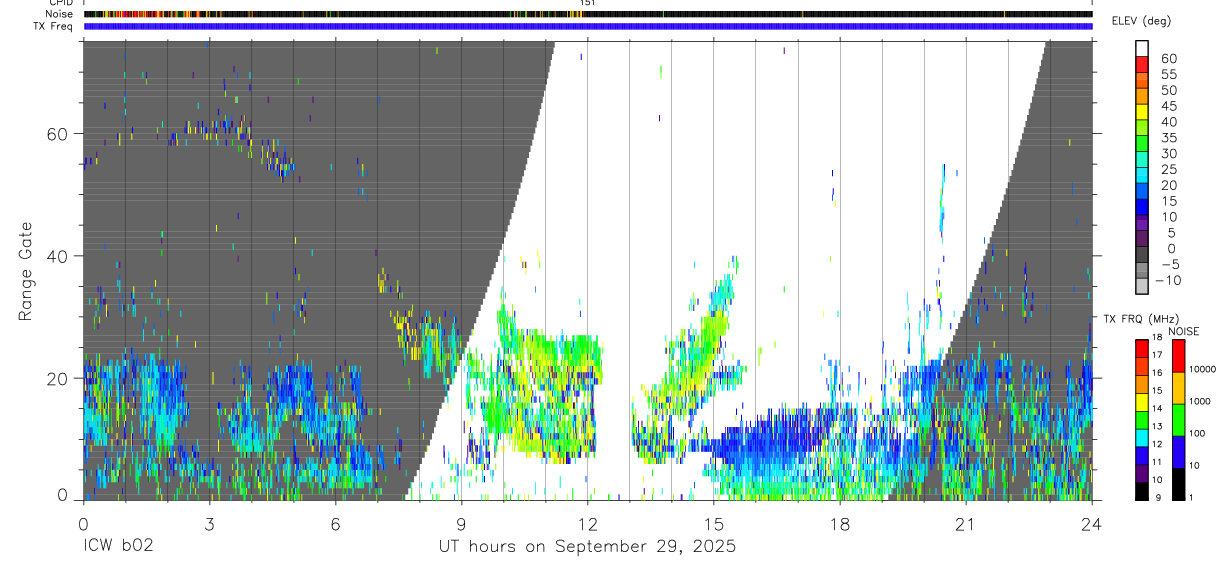Viewport: 1228px width, 567px height.
Task: Click the black bottom segment of TX FRQ bar
Action: click(1142, 492)
